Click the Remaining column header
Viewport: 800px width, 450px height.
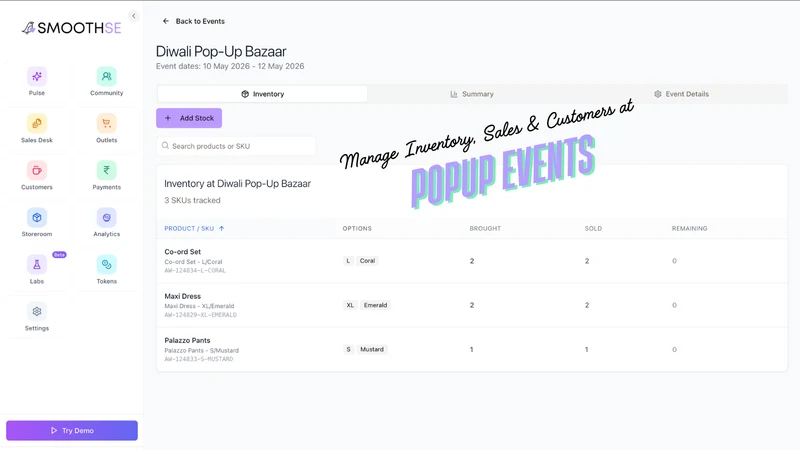pyautogui.click(x=689, y=229)
